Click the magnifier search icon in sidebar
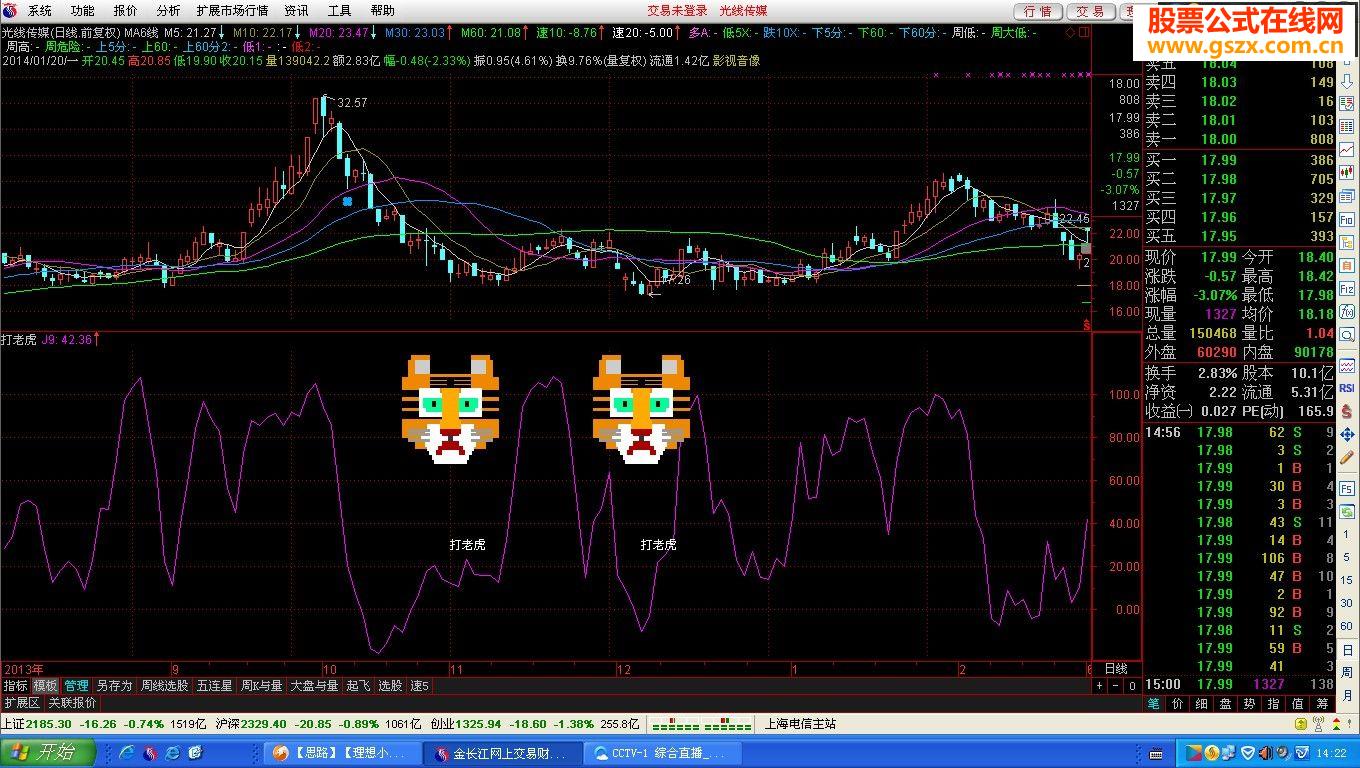1360x768 pixels. tap(1346, 335)
